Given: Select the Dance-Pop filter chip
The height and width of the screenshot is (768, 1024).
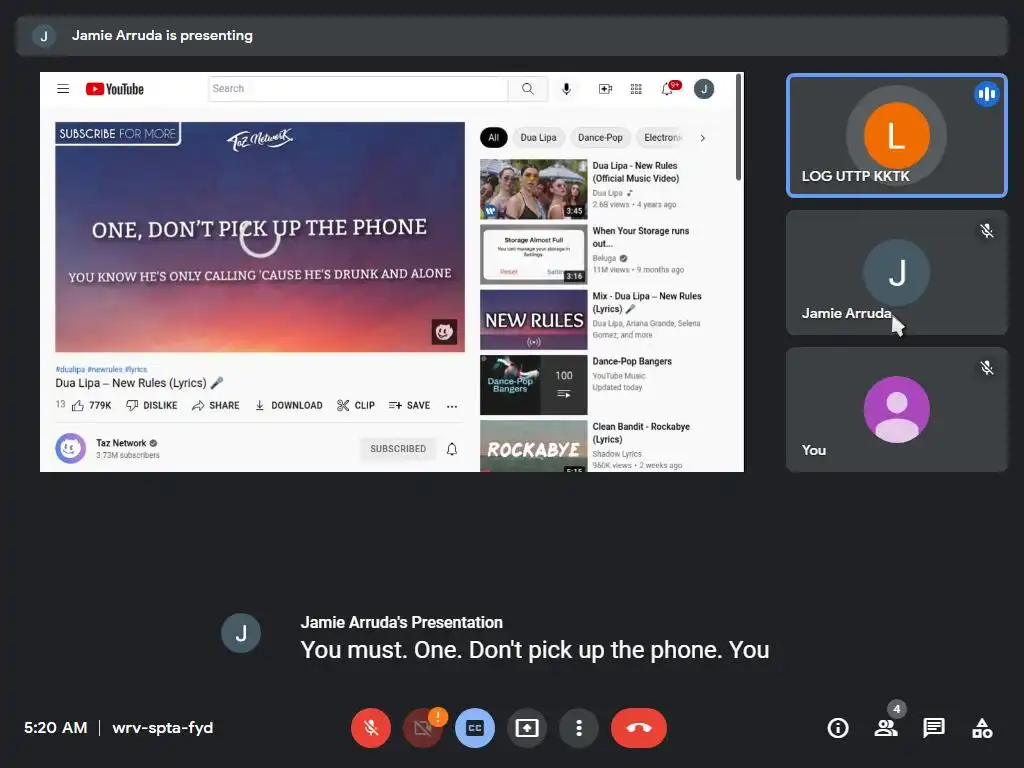Looking at the screenshot, I should [x=600, y=138].
